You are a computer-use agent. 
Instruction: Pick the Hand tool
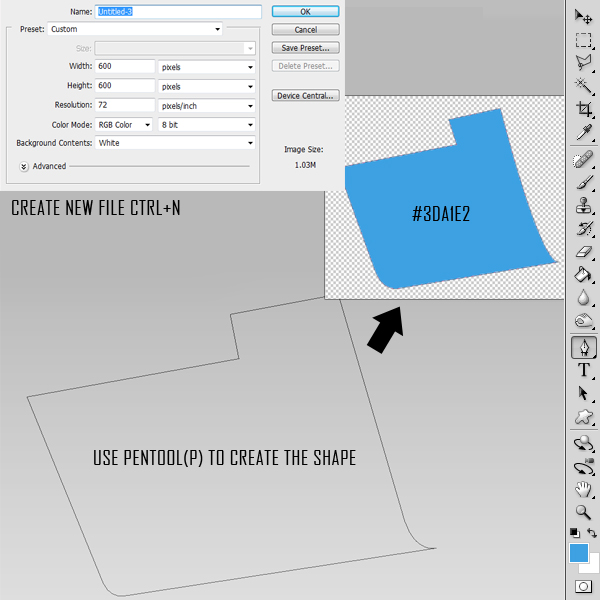(x=584, y=488)
